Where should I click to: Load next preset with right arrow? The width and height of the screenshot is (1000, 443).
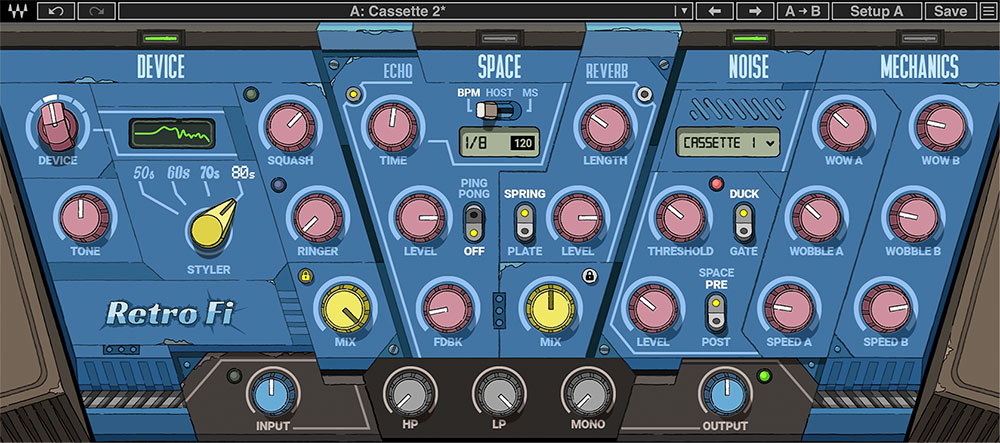click(x=755, y=11)
